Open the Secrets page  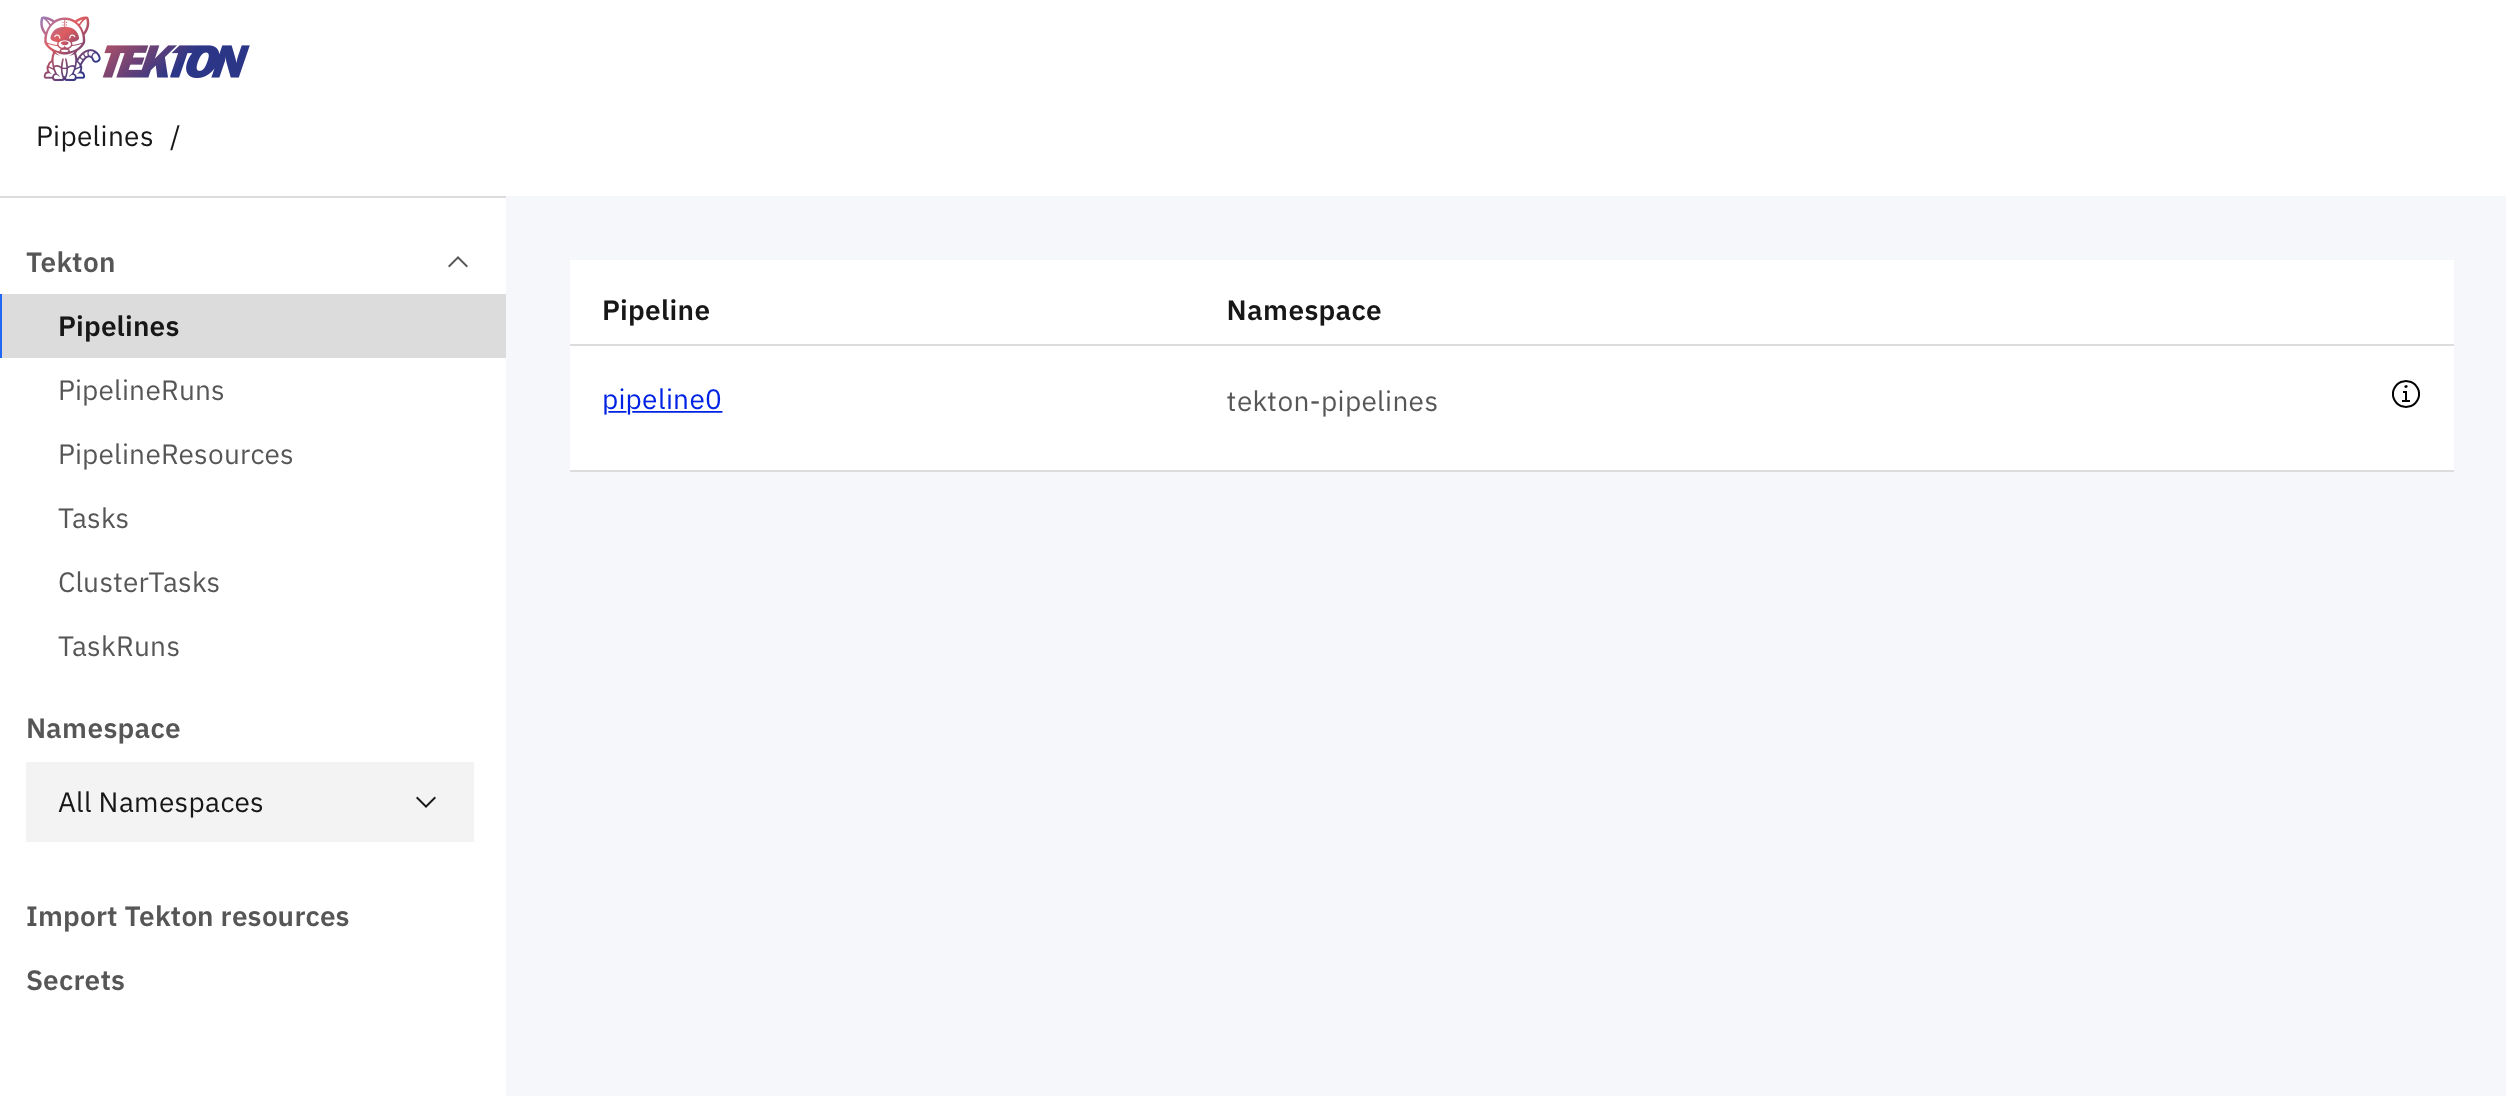coord(75,979)
